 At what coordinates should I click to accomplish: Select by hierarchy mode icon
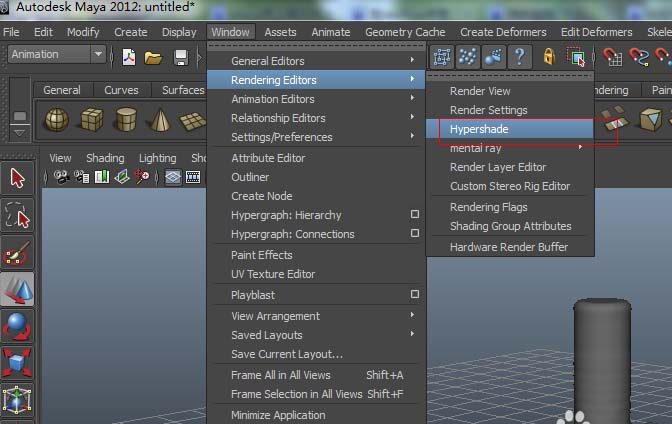pos(442,57)
